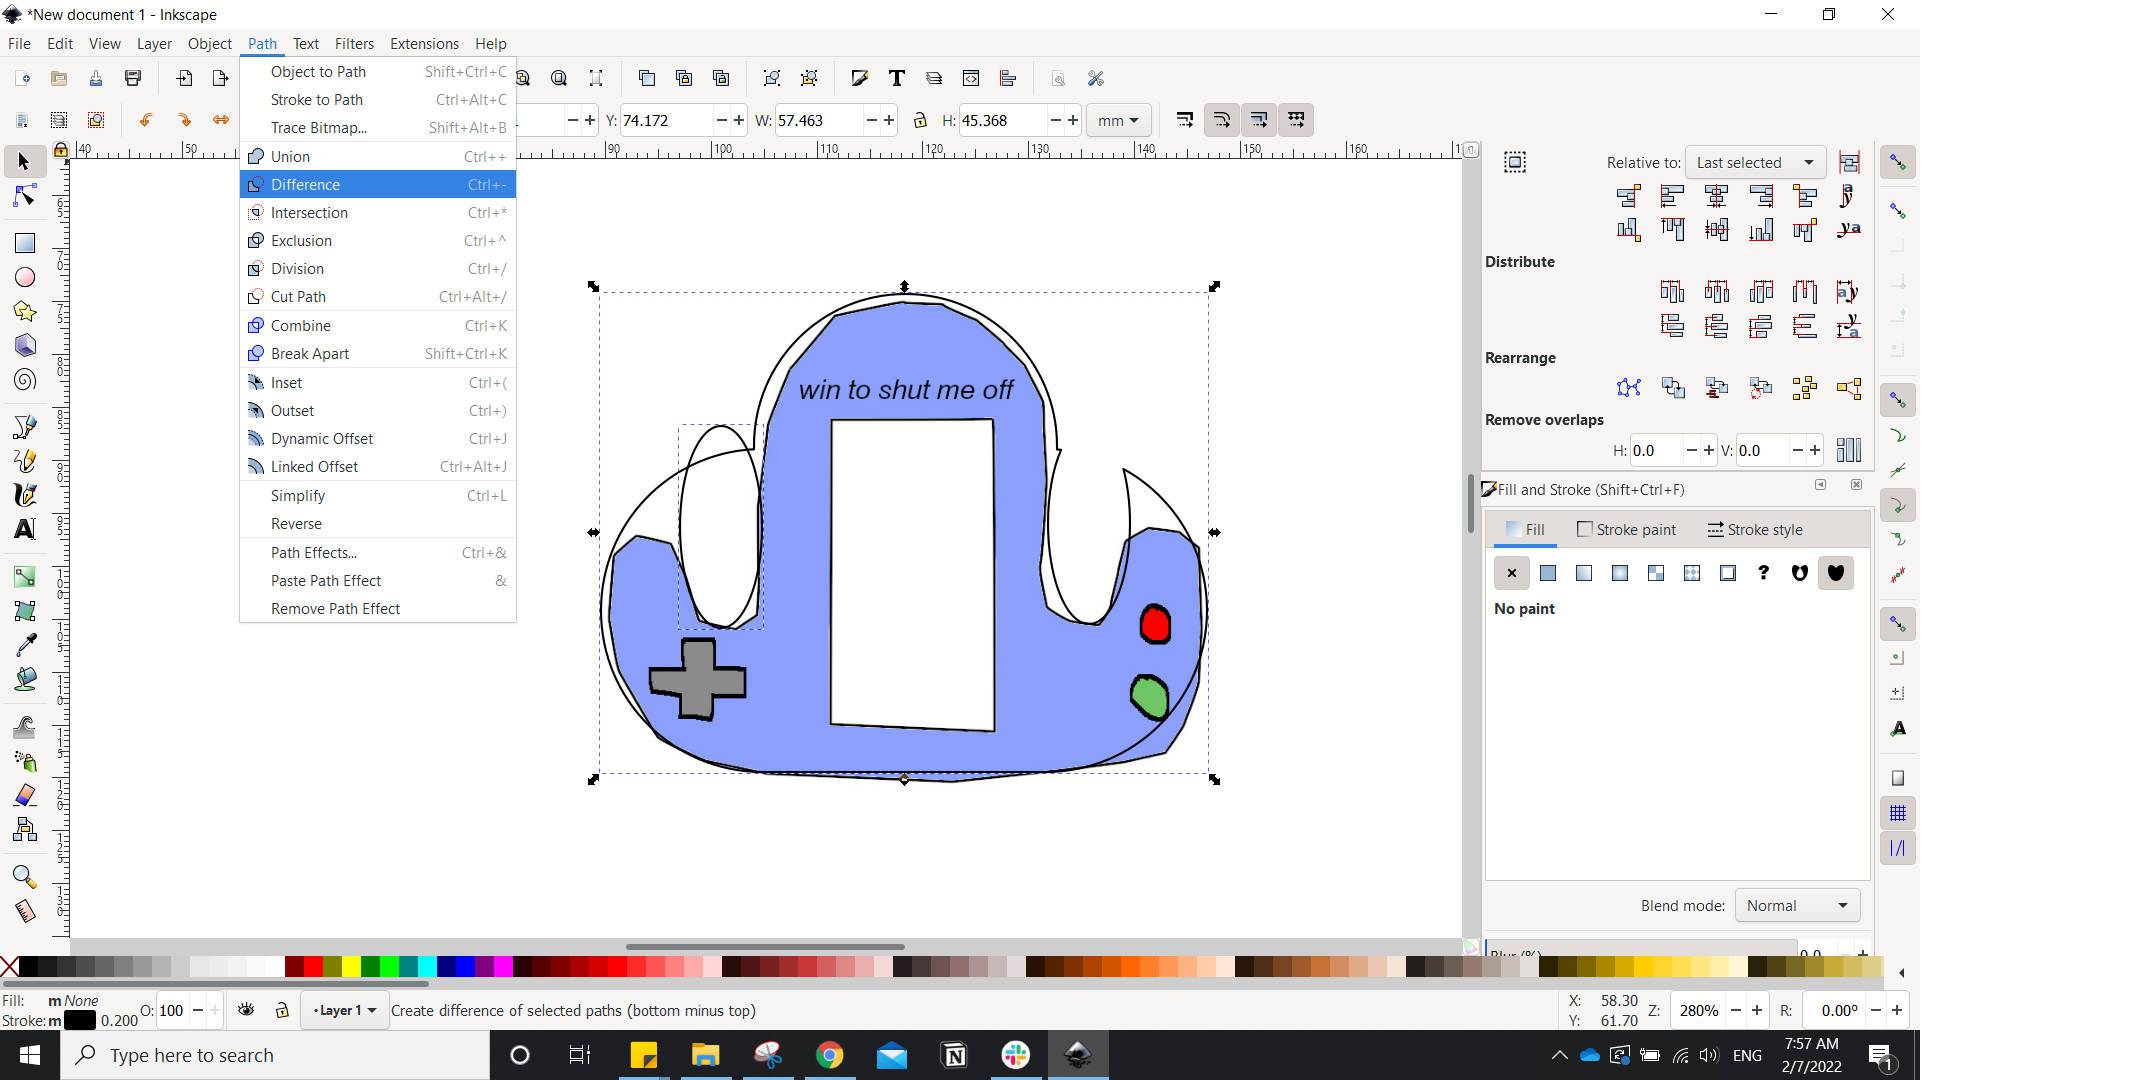Select the Text tool in toolbox

pos(25,529)
